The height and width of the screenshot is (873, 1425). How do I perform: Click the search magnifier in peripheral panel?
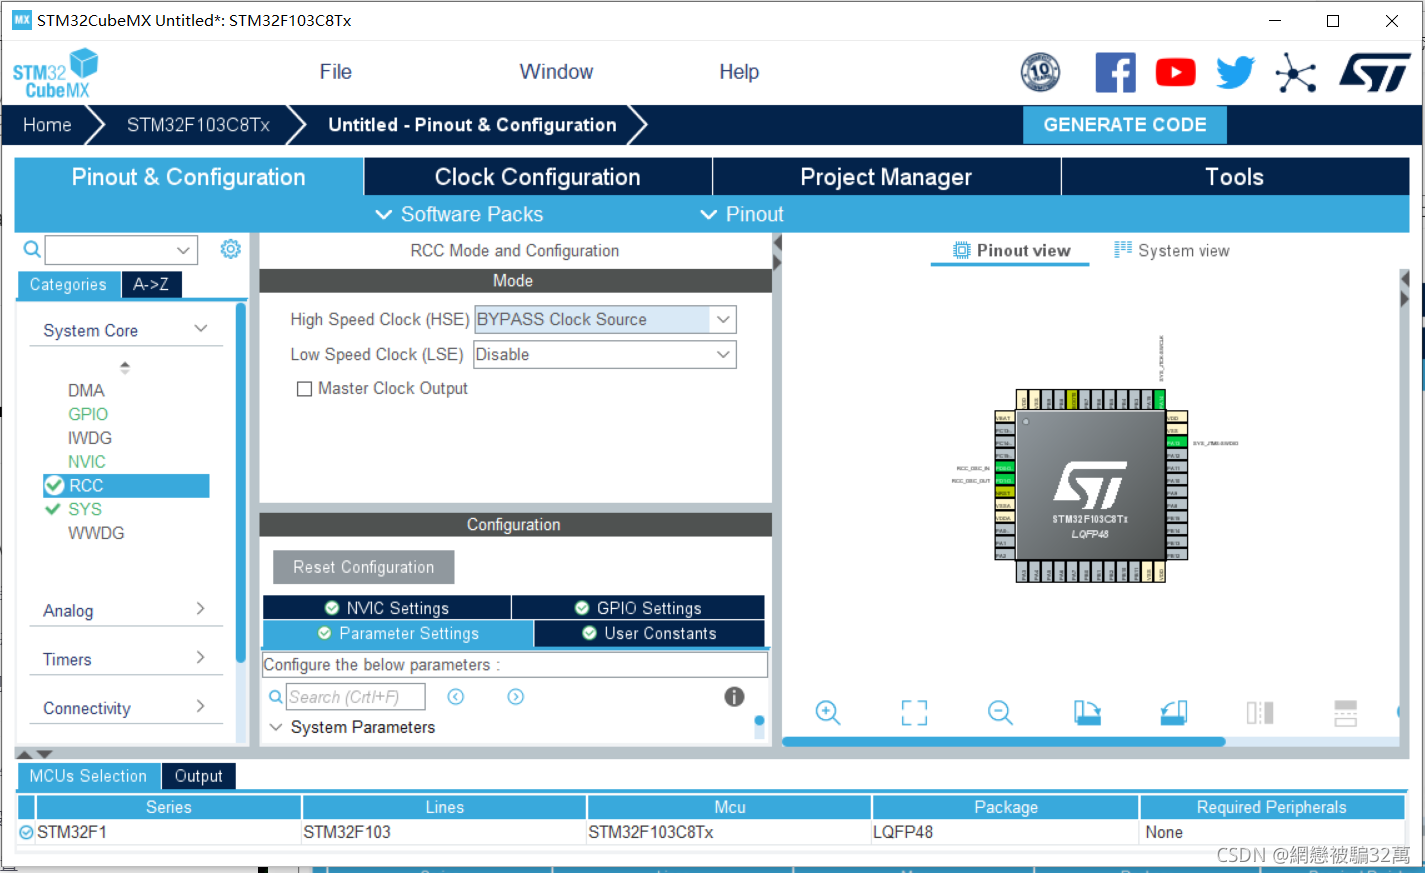tap(32, 249)
